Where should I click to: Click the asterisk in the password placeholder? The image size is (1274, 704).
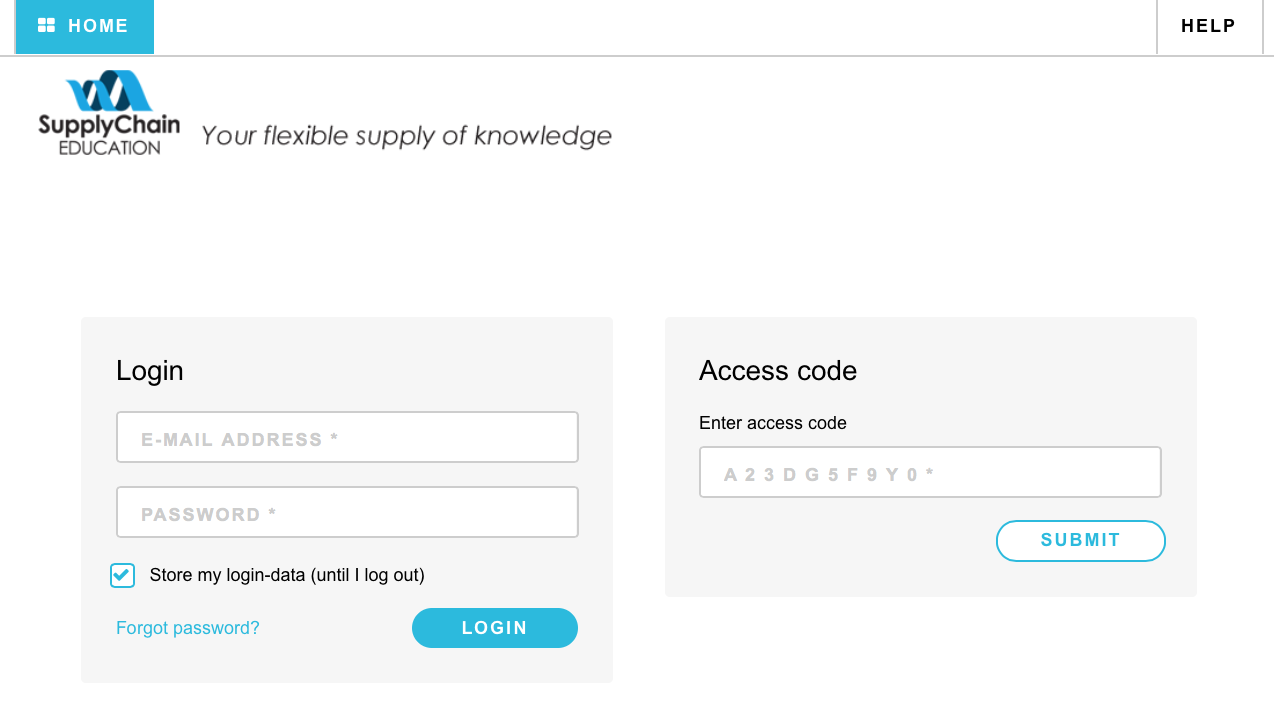[272, 513]
